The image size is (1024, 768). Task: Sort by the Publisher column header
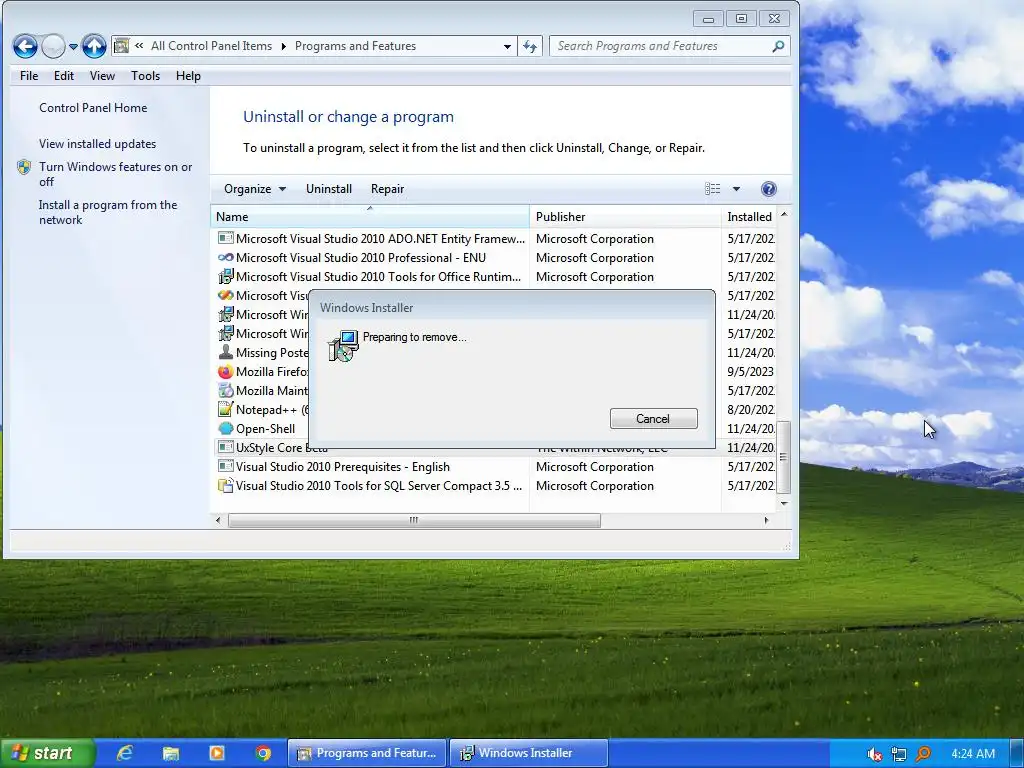(x=625, y=217)
